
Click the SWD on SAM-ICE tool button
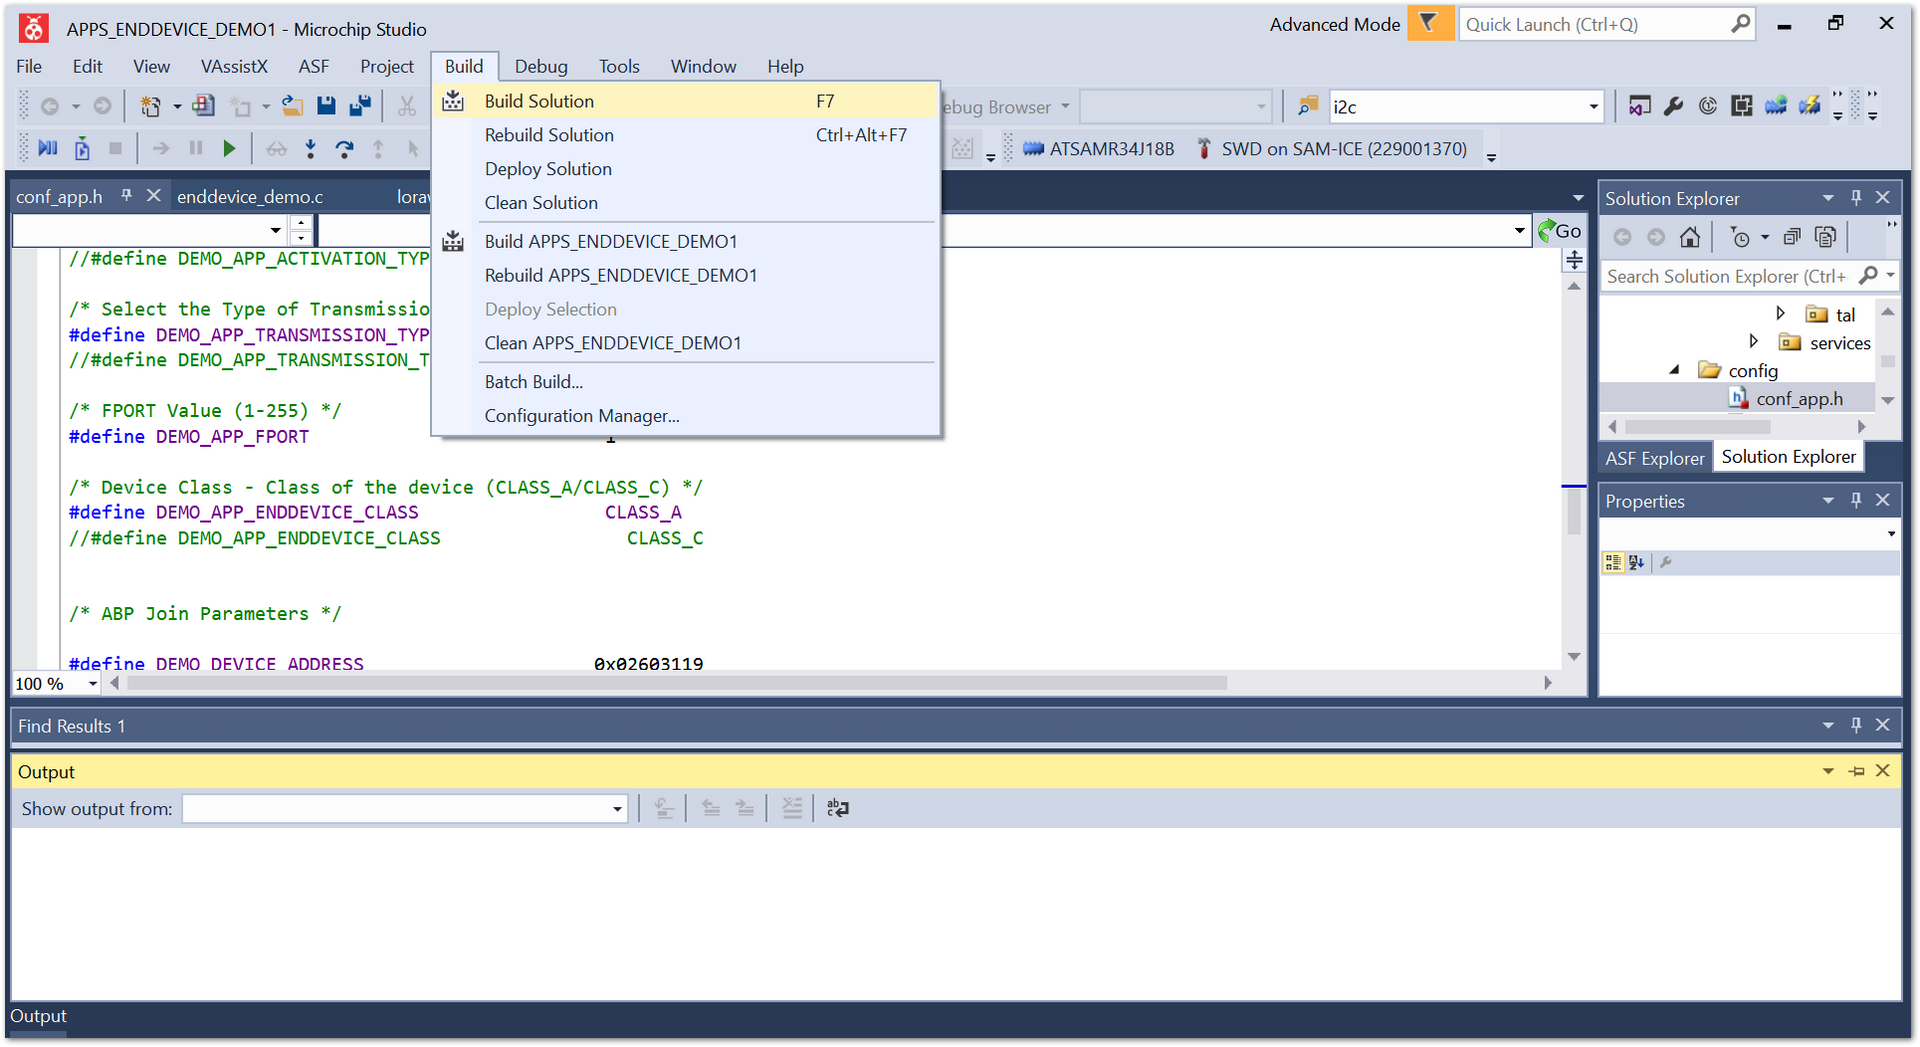pyautogui.click(x=1331, y=149)
